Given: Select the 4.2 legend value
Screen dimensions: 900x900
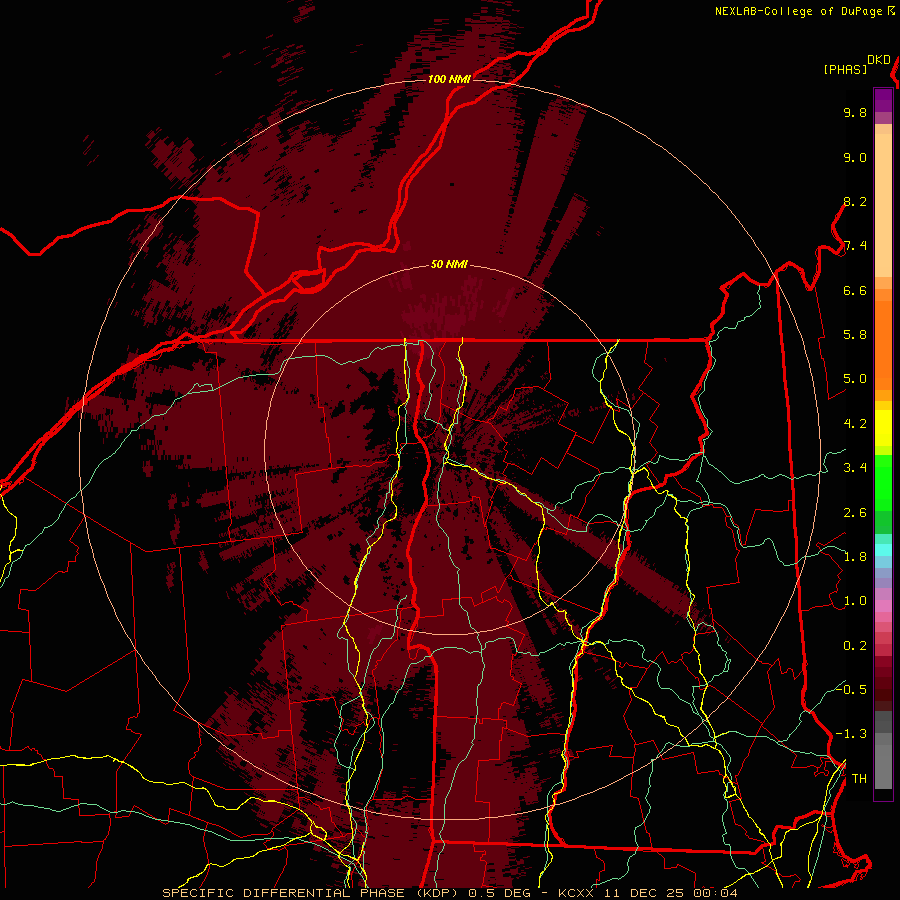Looking at the screenshot, I should coord(855,424).
